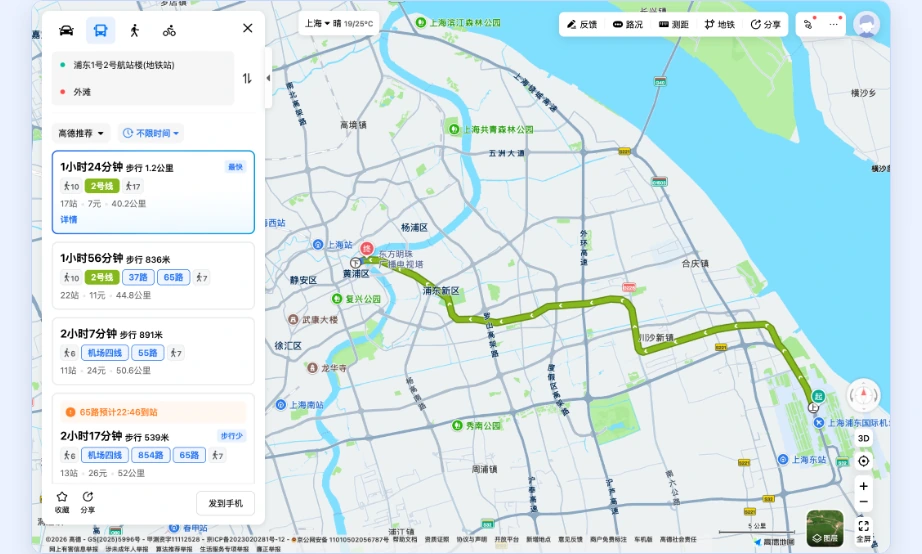
Task: Open the 图层 map layers thumbnail
Action: click(x=825, y=528)
